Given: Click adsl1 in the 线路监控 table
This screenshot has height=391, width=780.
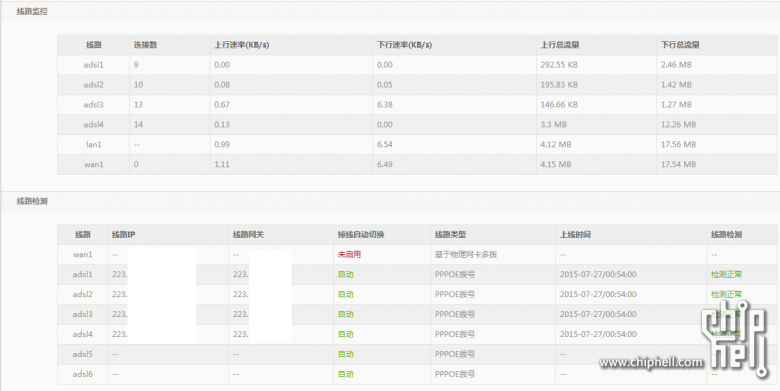Looking at the screenshot, I should pos(94,65).
